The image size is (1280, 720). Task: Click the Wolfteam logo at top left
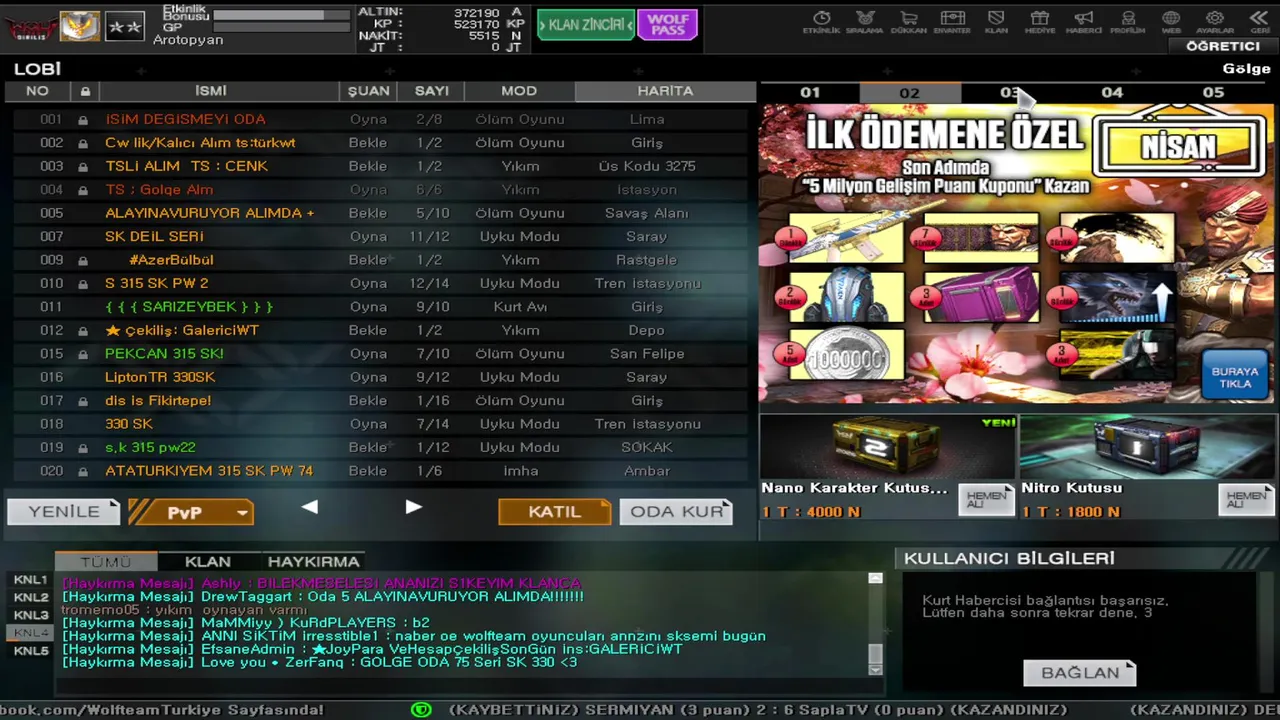click(x=30, y=29)
